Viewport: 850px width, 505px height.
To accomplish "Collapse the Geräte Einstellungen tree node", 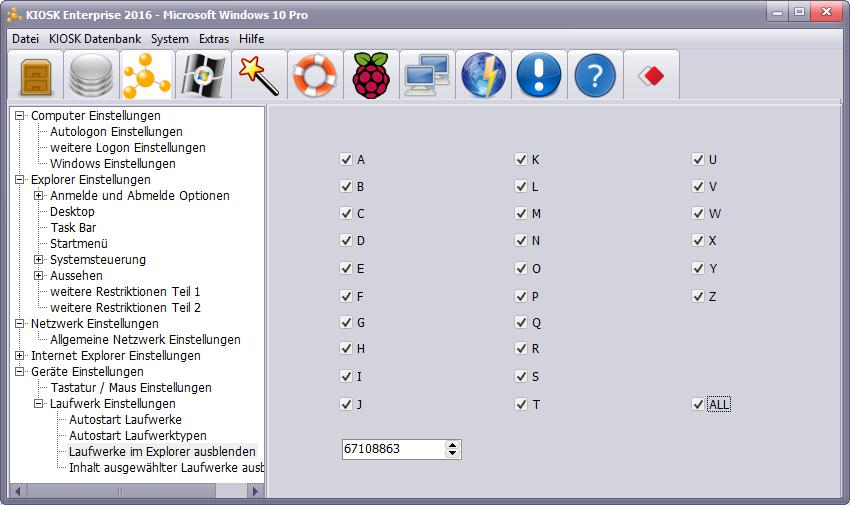I will [x=20, y=372].
